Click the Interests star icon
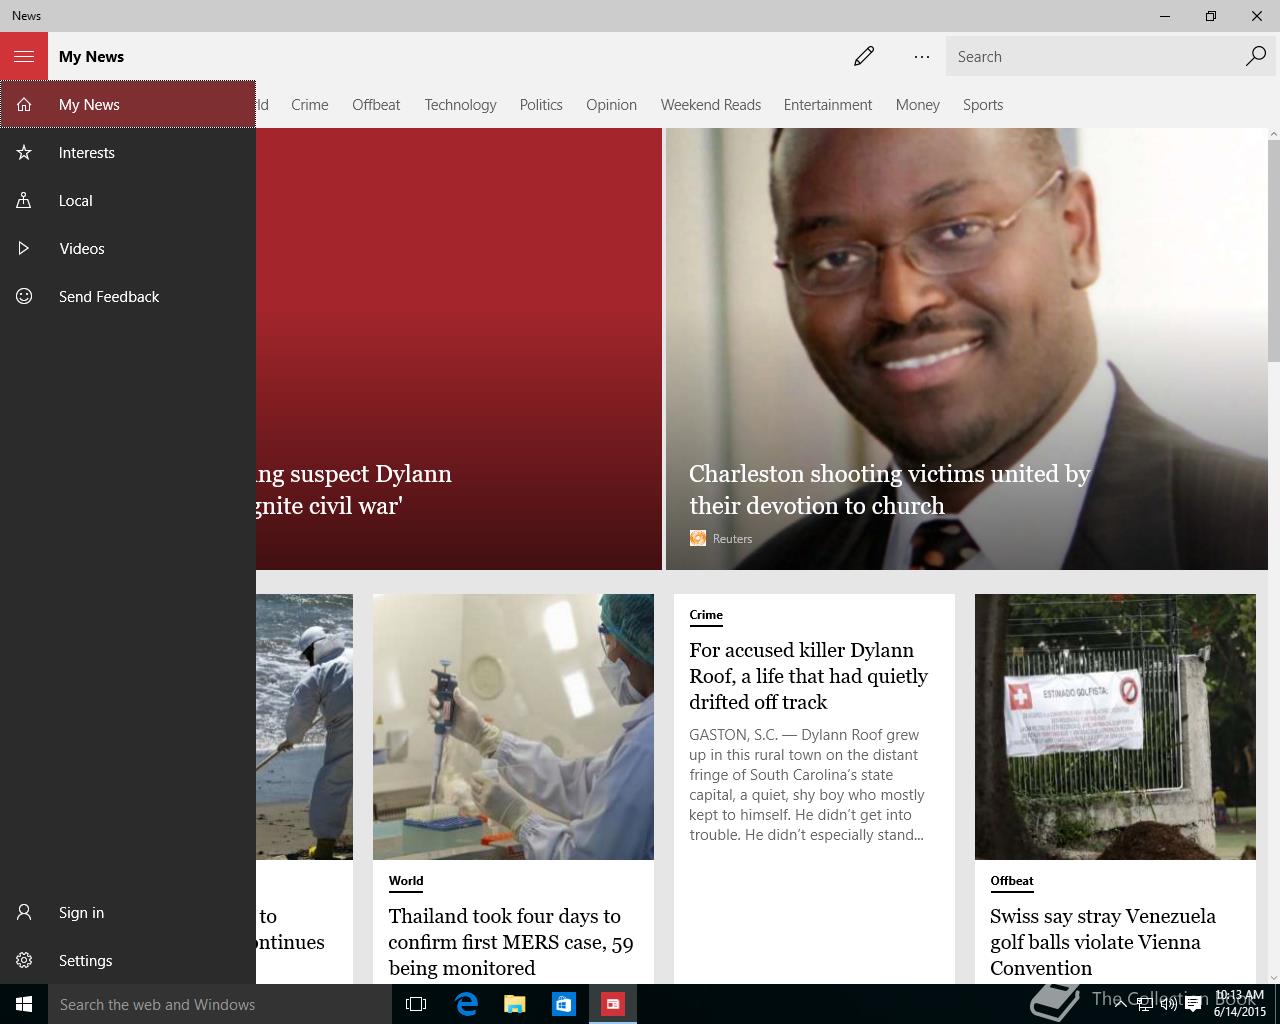Viewport: 1280px width, 1024px height. pyautogui.click(x=24, y=152)
